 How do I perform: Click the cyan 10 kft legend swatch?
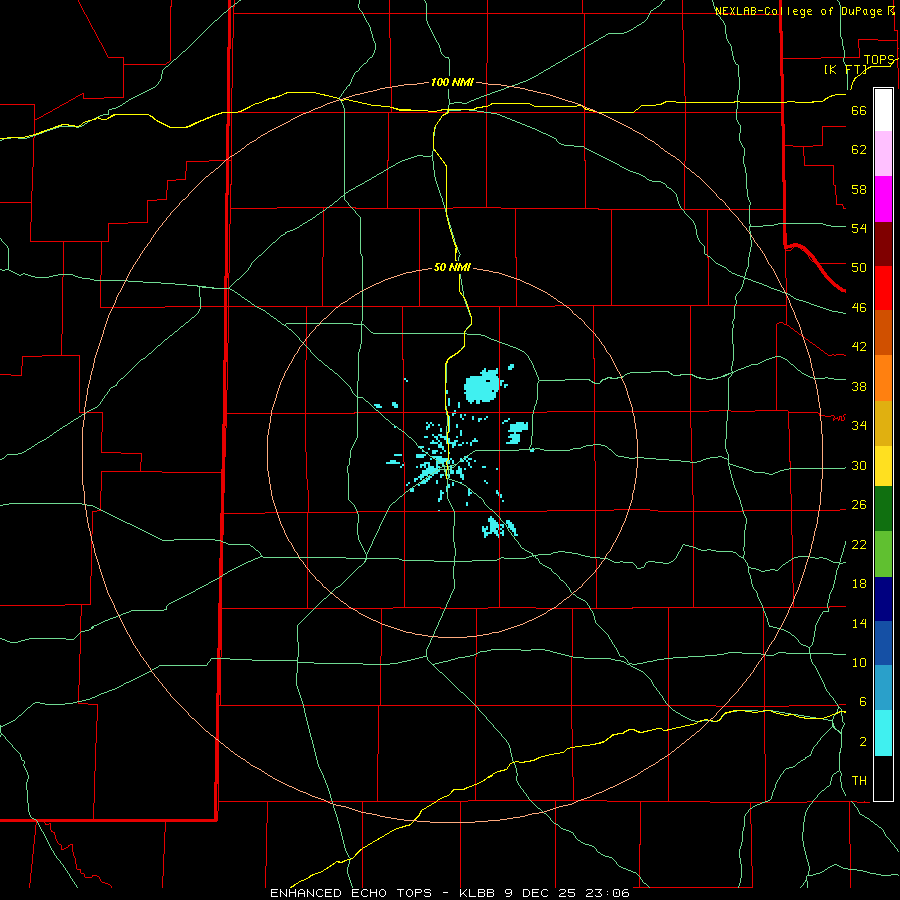[883, 733]
